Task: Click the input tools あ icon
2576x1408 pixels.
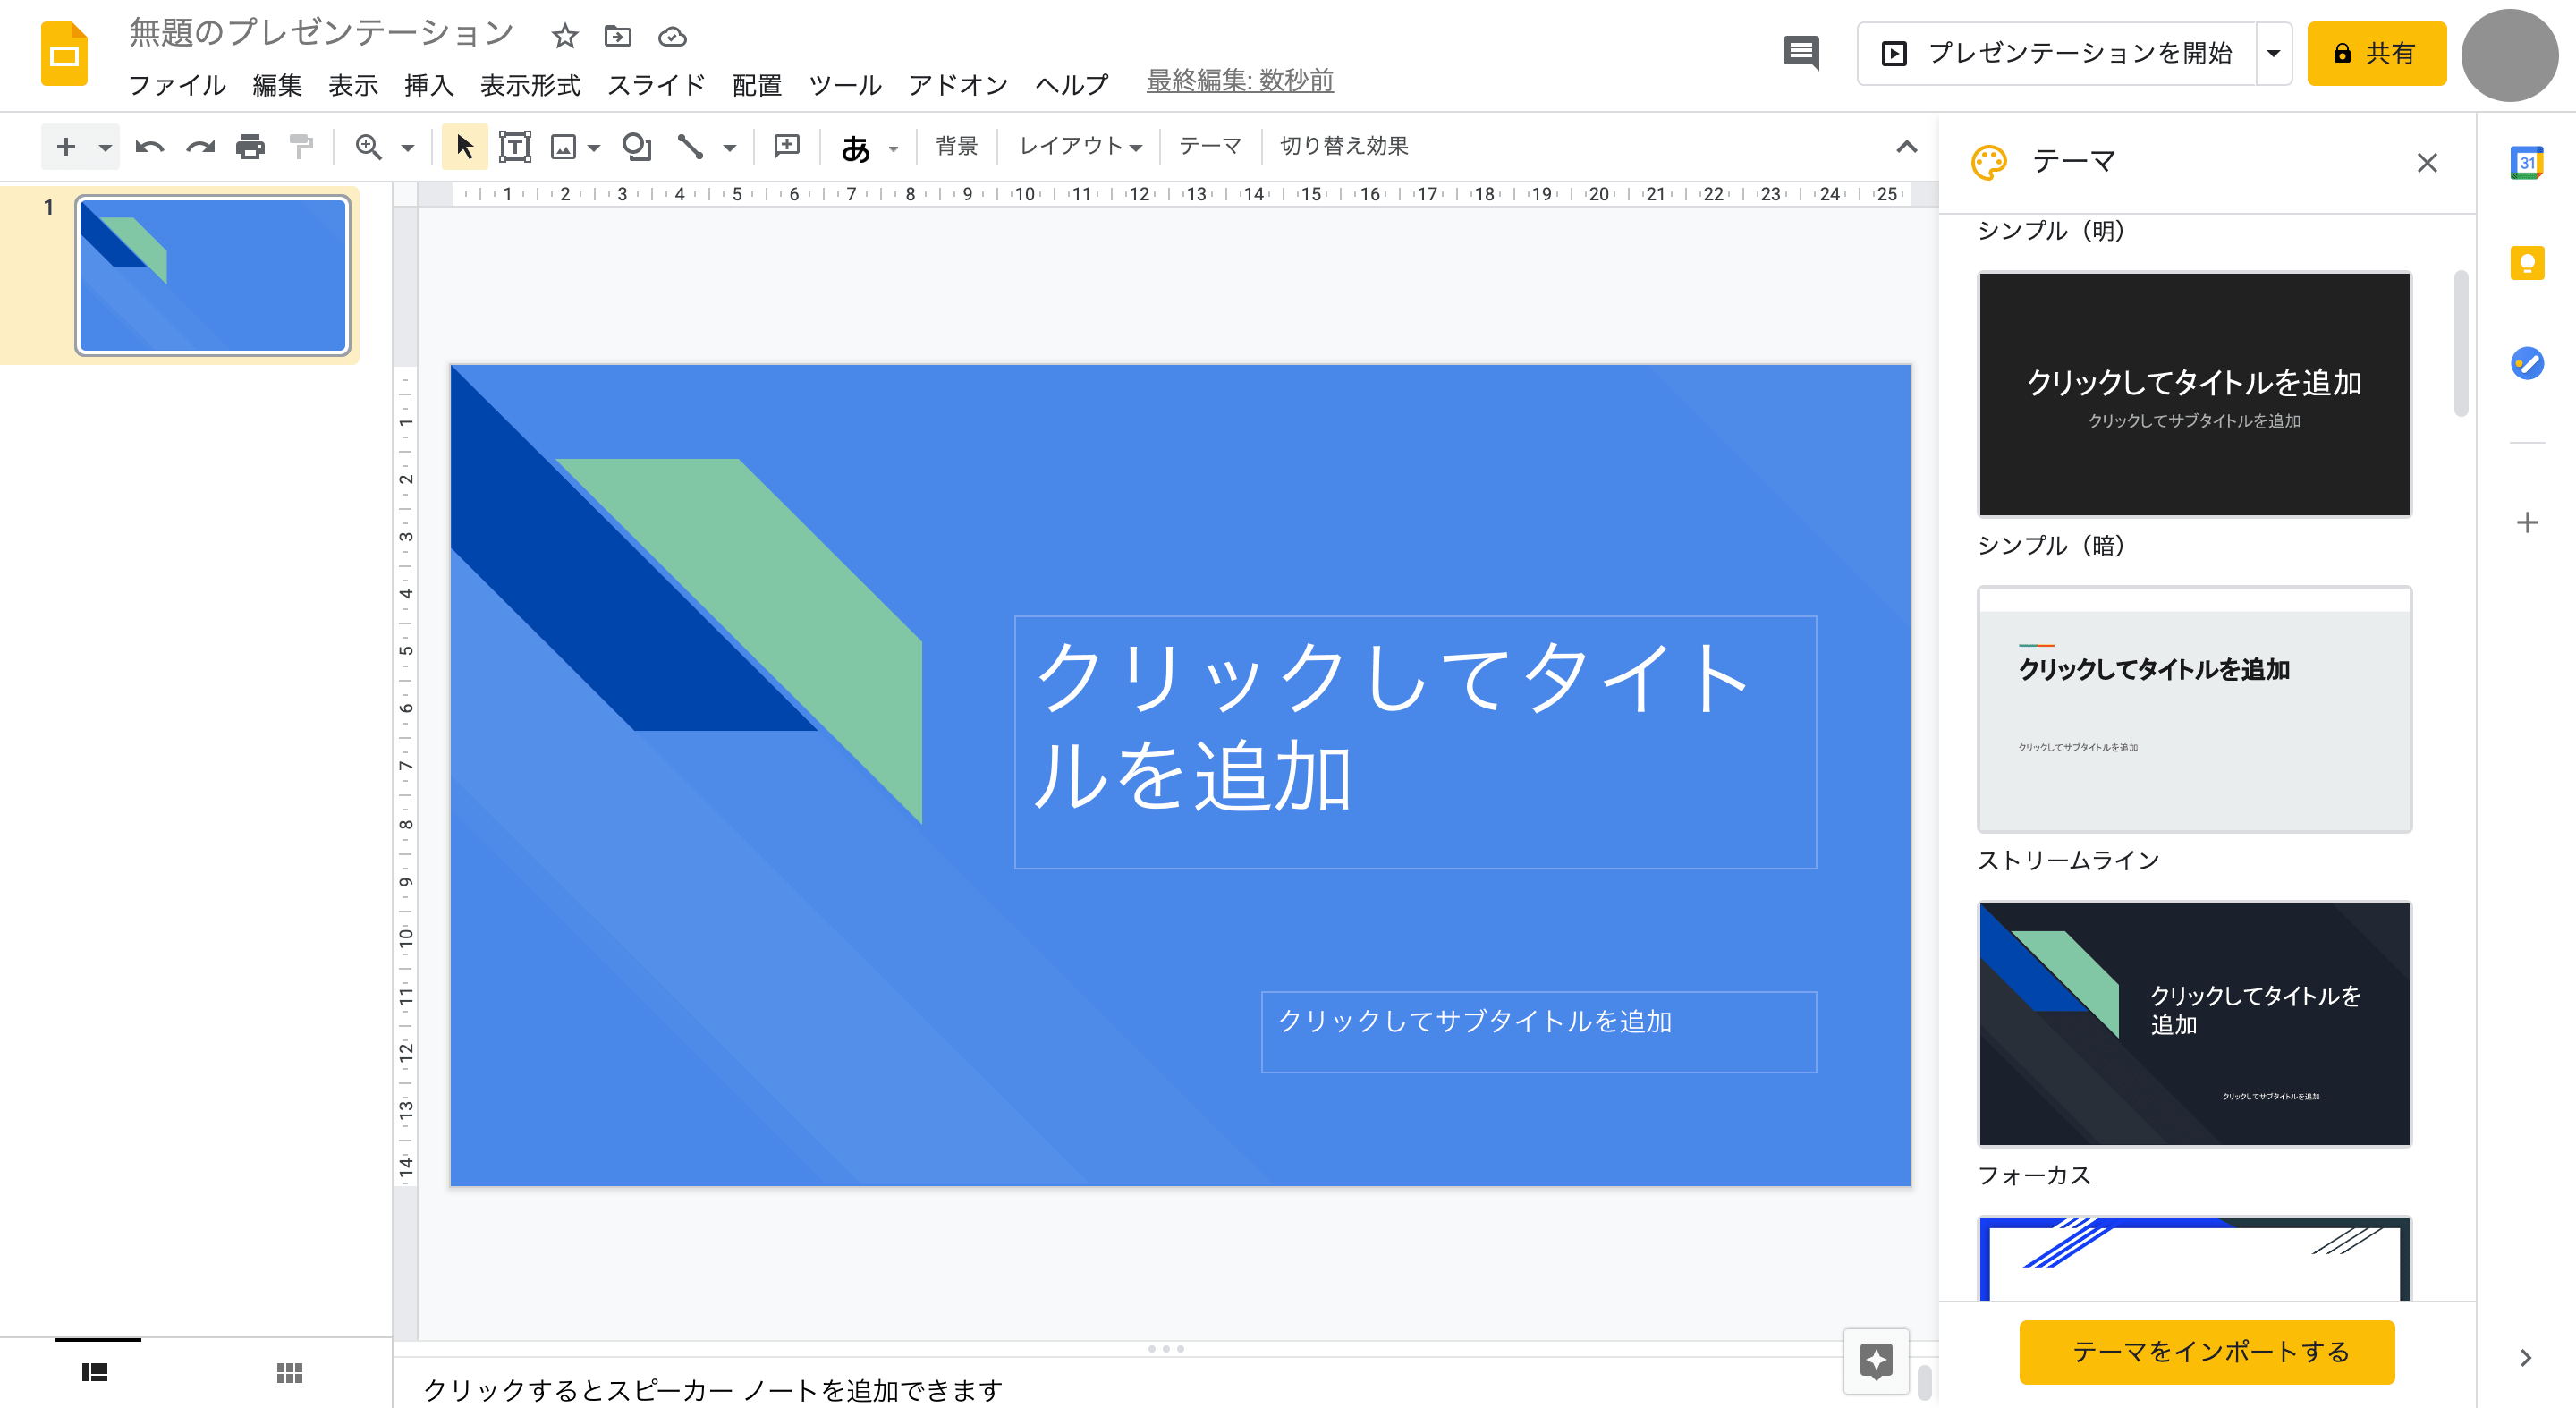Action: (x=855, y=148)
